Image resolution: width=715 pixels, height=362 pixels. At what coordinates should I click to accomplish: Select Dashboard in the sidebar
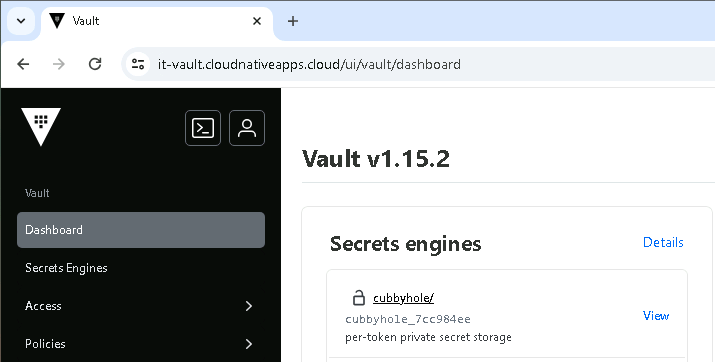tap(141, 230)
